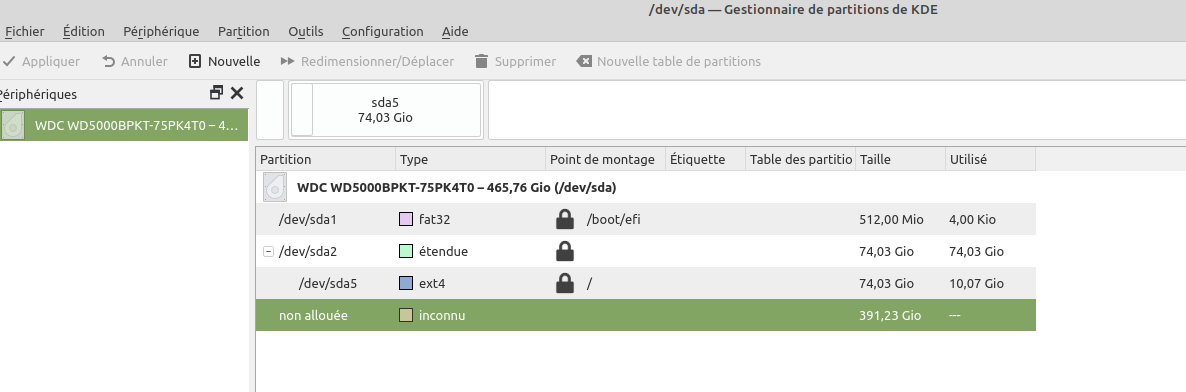
Task: Select the WDC WD5000BPKT 465,76 Gio row
Action: [x=646, y=187]
